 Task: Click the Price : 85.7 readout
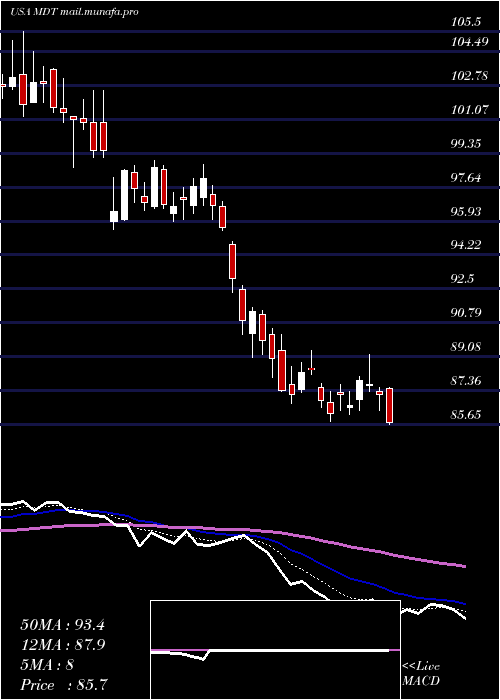[64, 685]
